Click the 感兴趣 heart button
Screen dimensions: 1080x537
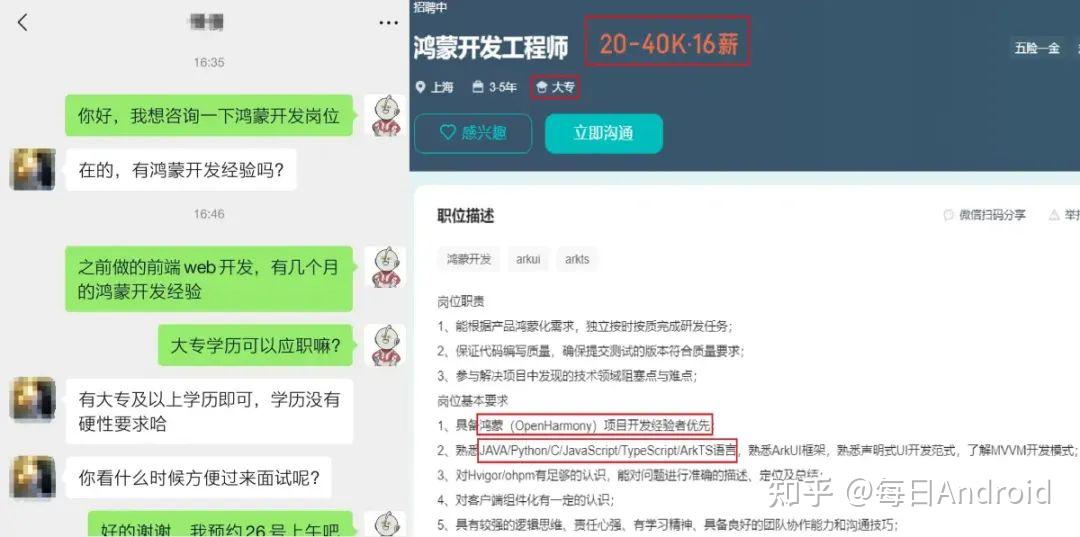pos(472,133)
